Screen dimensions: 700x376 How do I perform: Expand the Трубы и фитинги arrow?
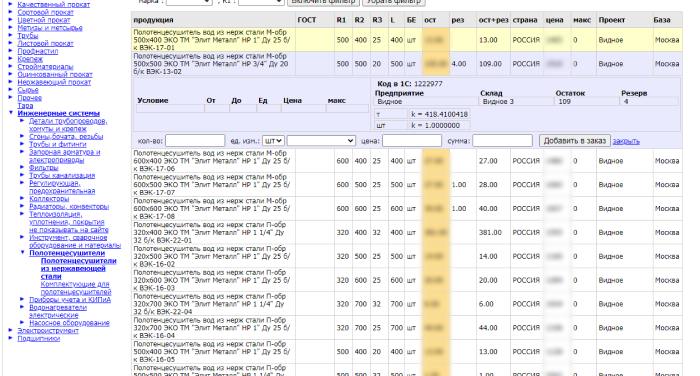coord(22,144)
